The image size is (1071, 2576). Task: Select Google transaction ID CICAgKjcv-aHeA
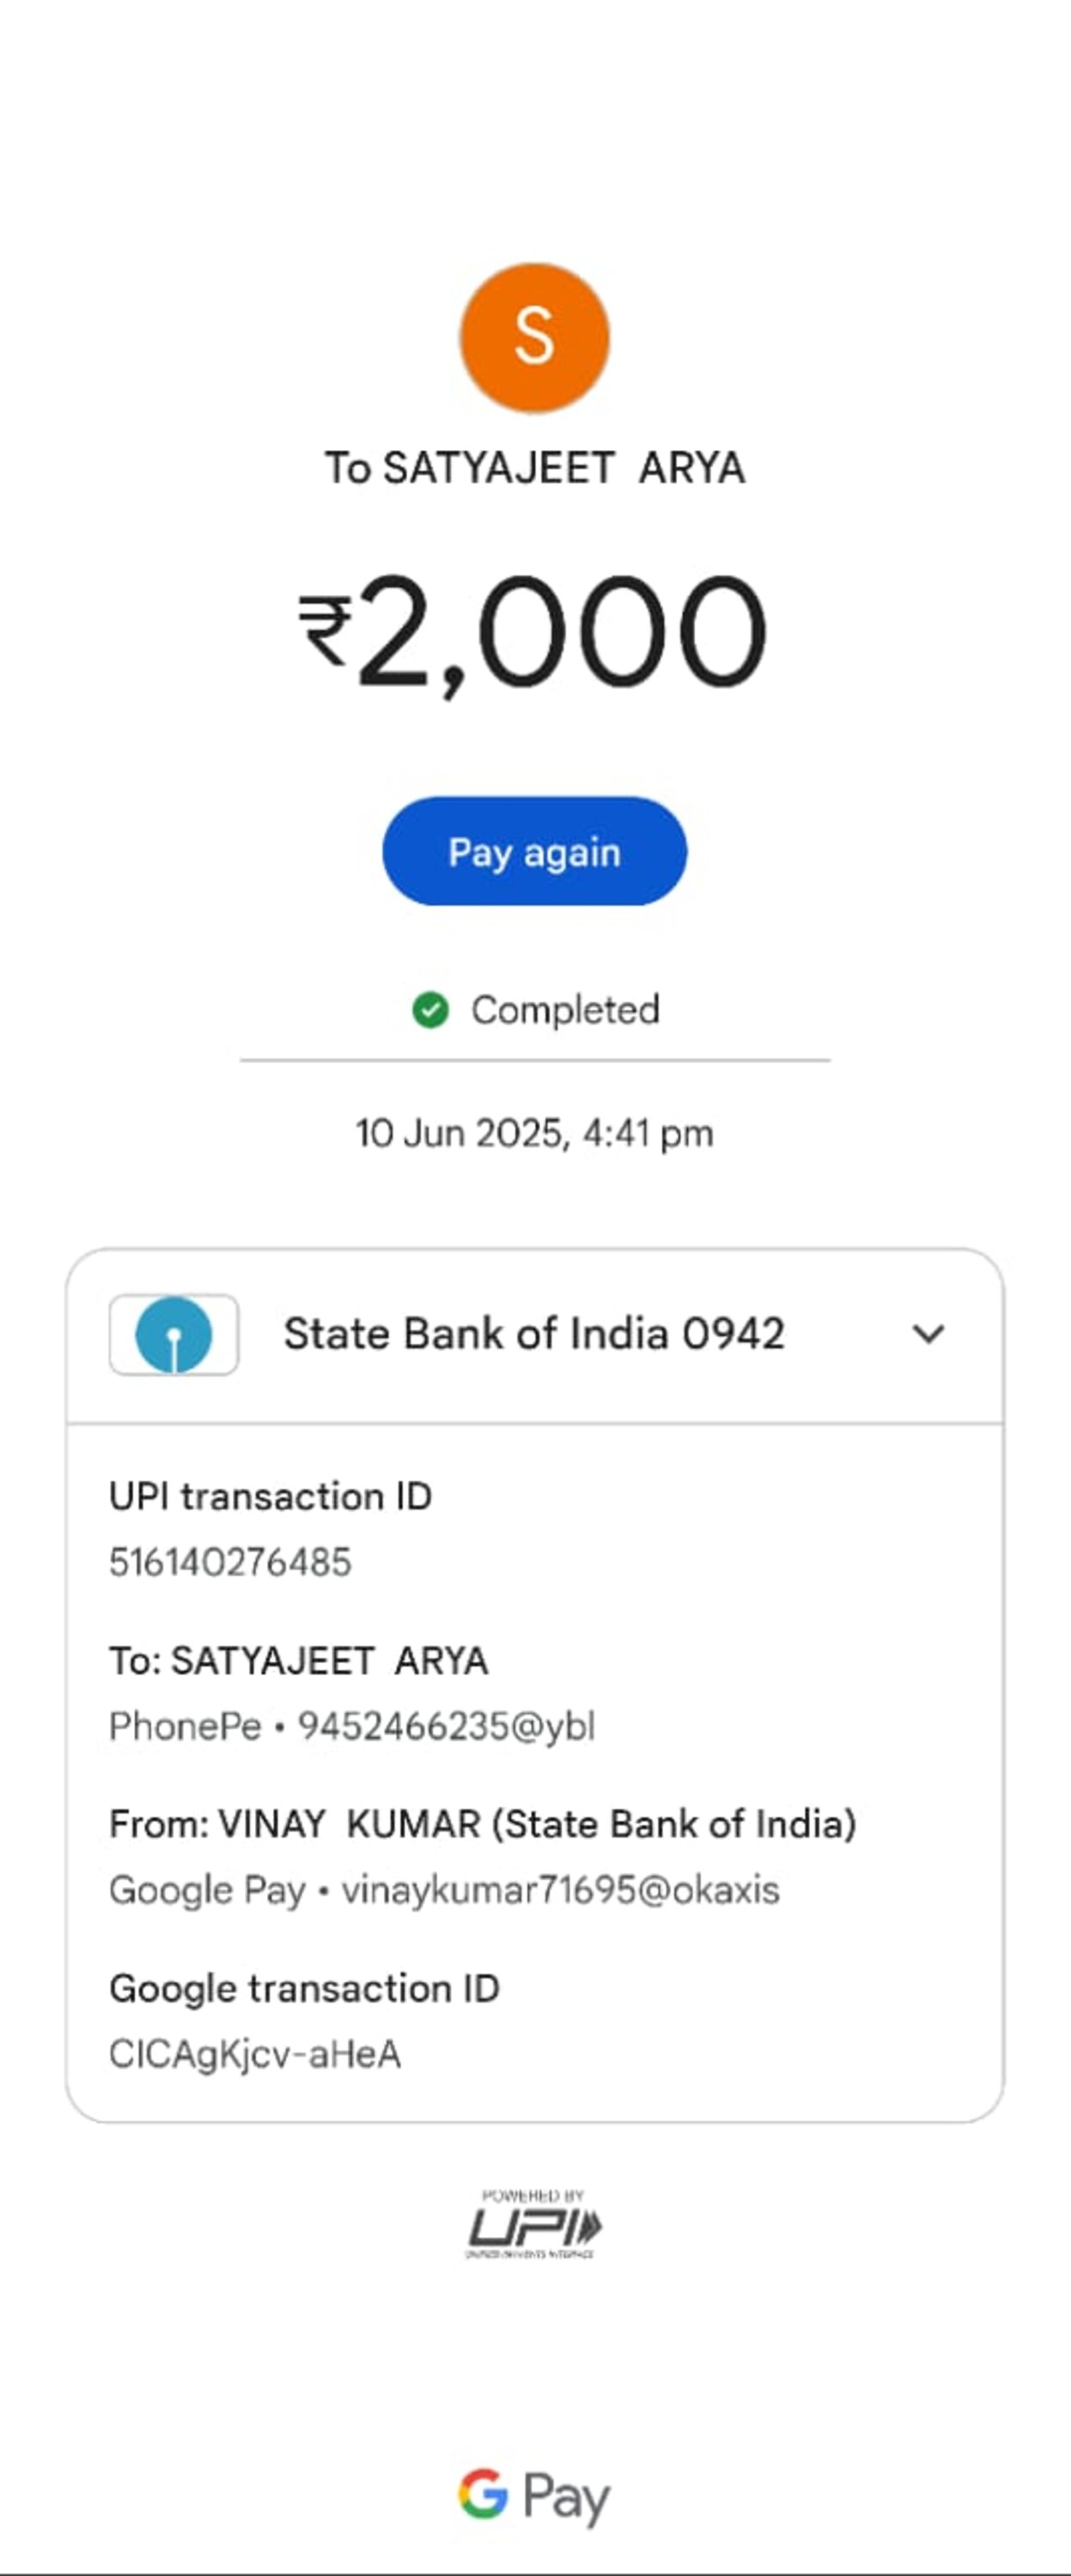click(255, 2054)
